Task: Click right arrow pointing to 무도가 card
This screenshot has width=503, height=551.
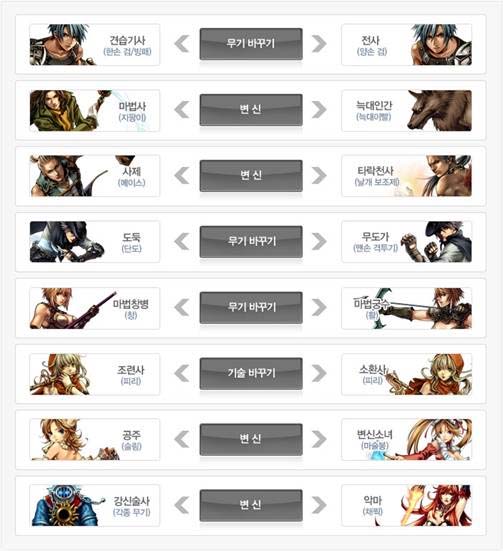Action: (319, 241)
